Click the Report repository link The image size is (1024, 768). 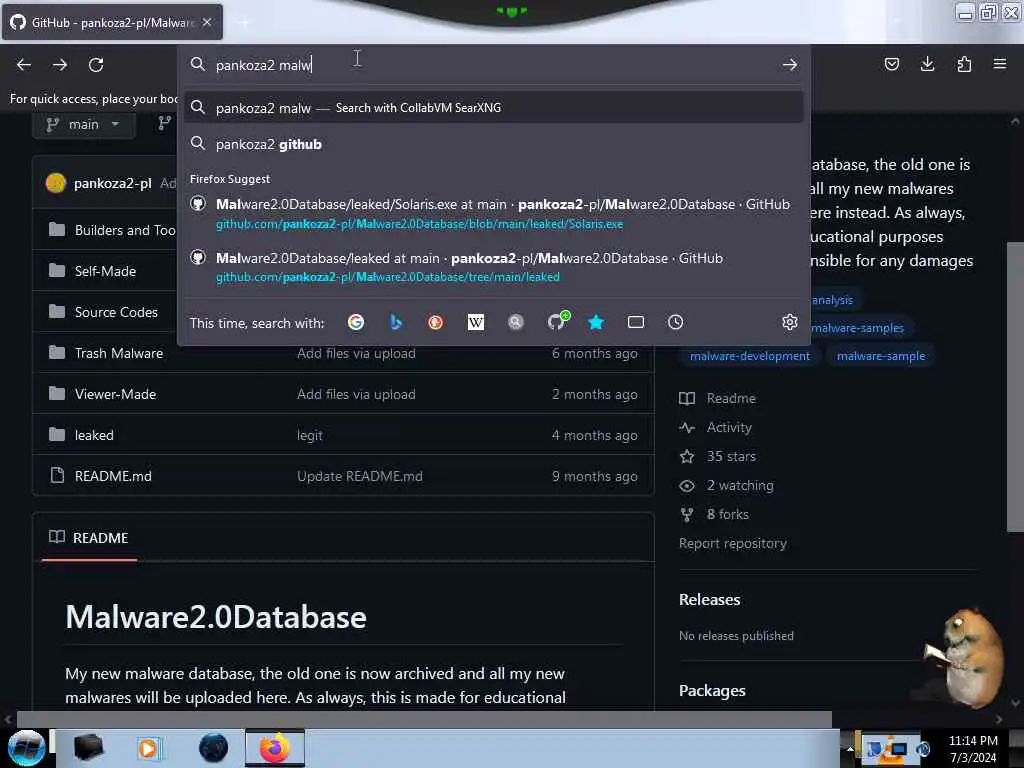[x=733, y=543]
